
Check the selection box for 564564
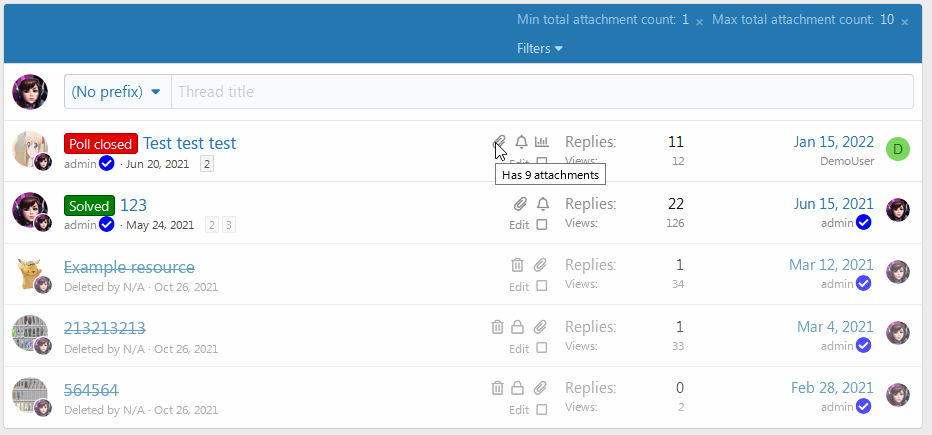[x=542, y=410]
